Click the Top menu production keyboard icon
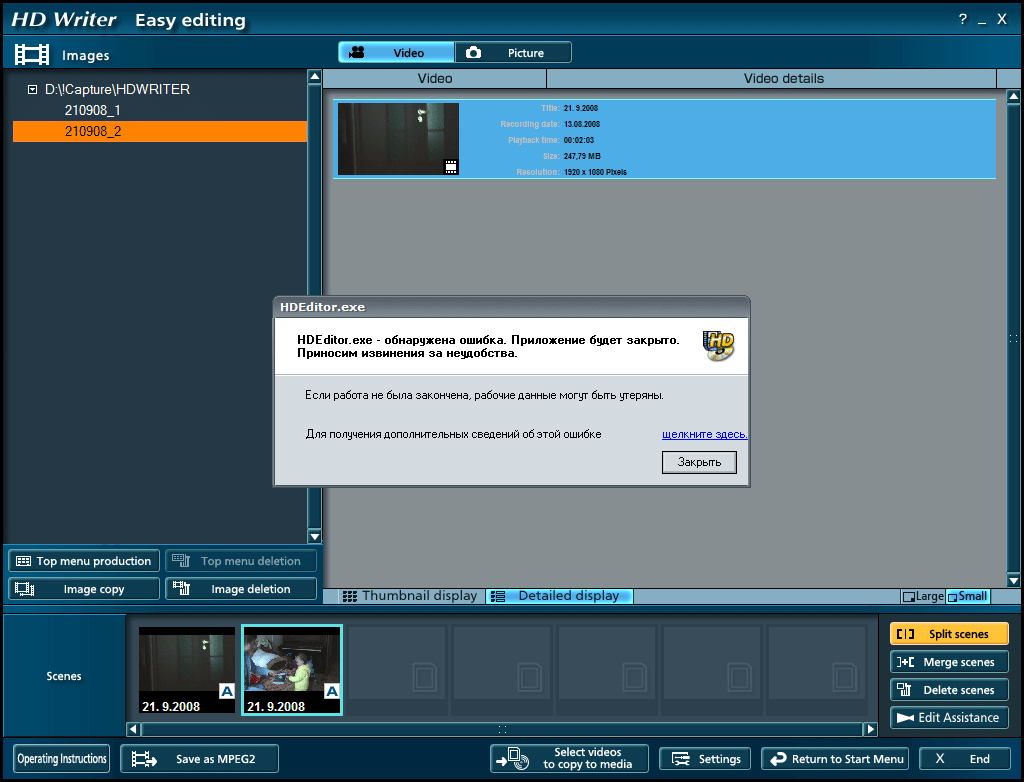 (x=24, y=561)
